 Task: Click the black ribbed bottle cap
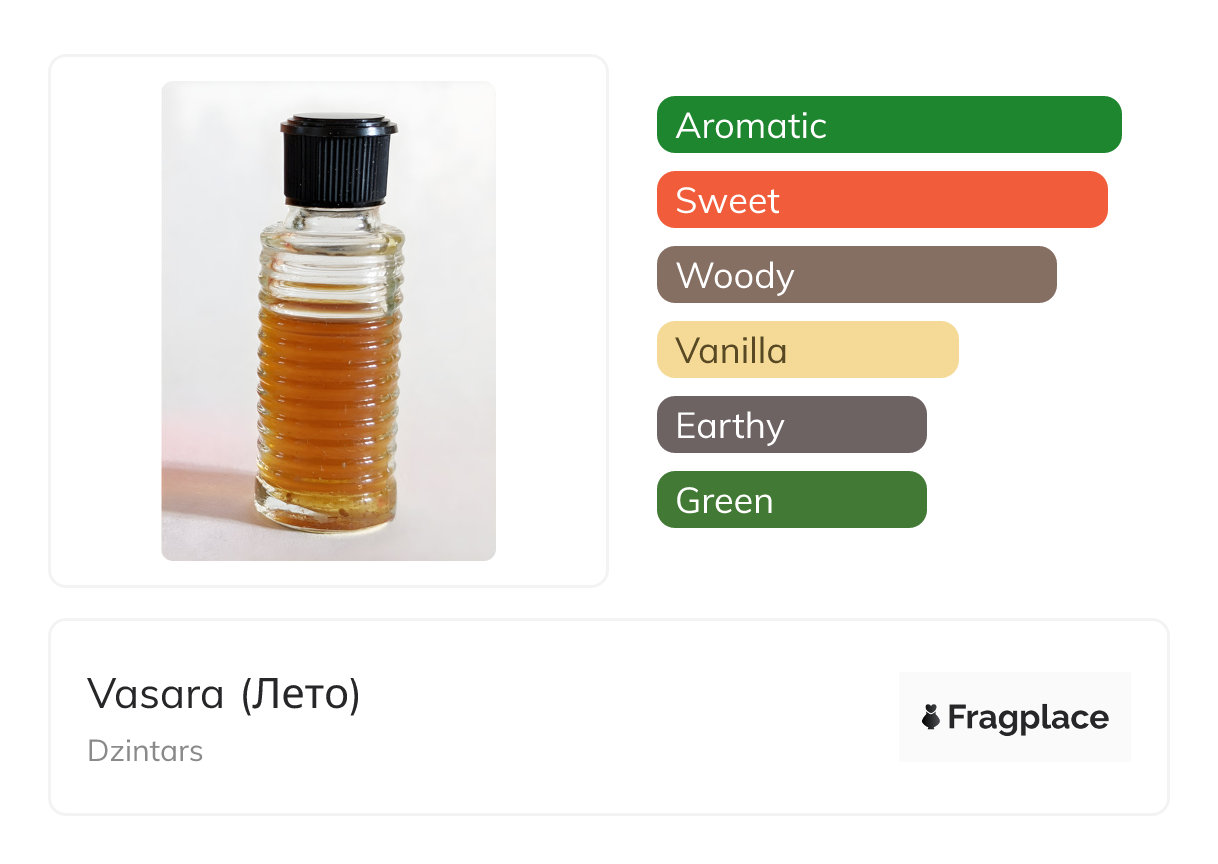[x=338, y=160]
